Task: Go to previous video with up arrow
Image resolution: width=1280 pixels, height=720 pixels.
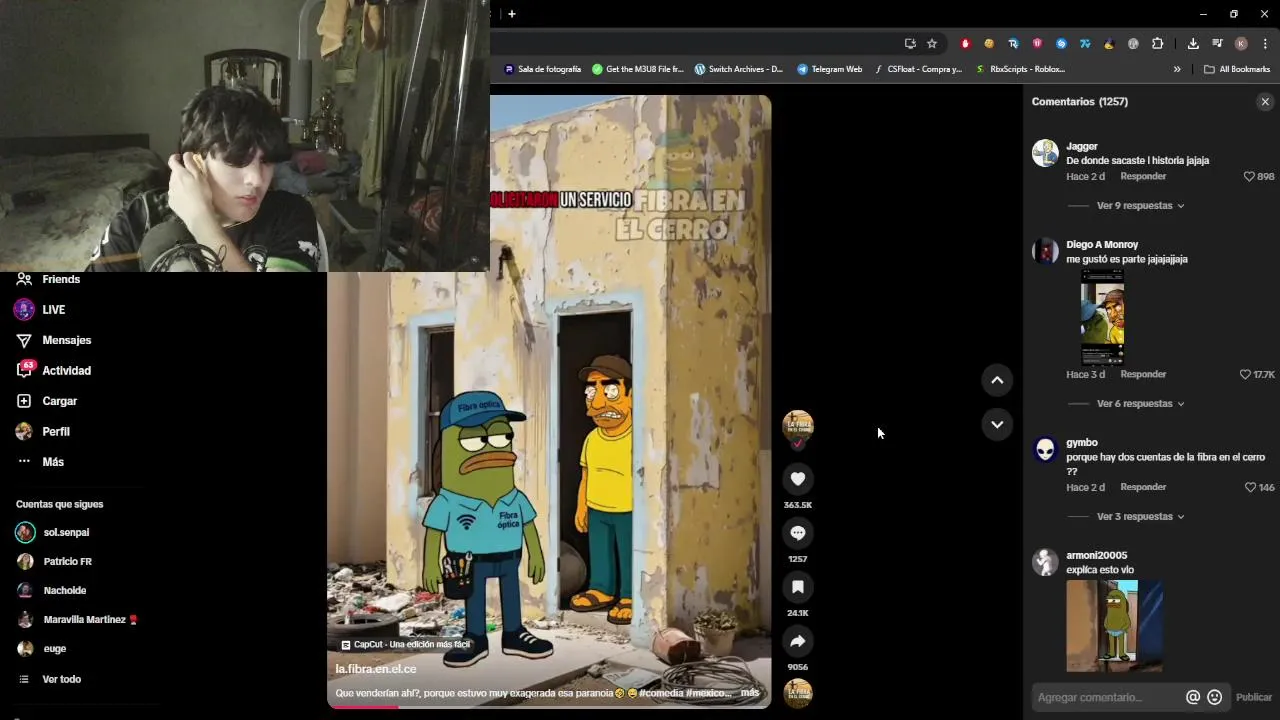Action: [x=997, y=380]
